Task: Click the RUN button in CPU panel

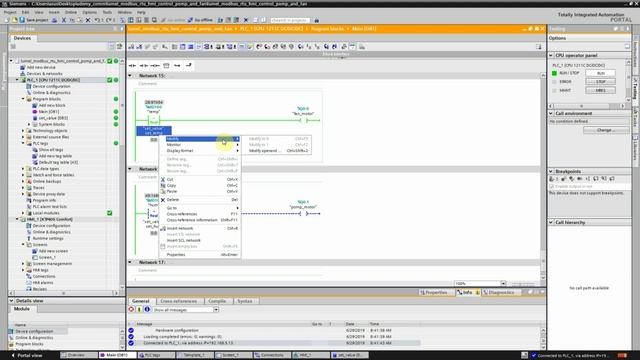Action: [600, 73]
